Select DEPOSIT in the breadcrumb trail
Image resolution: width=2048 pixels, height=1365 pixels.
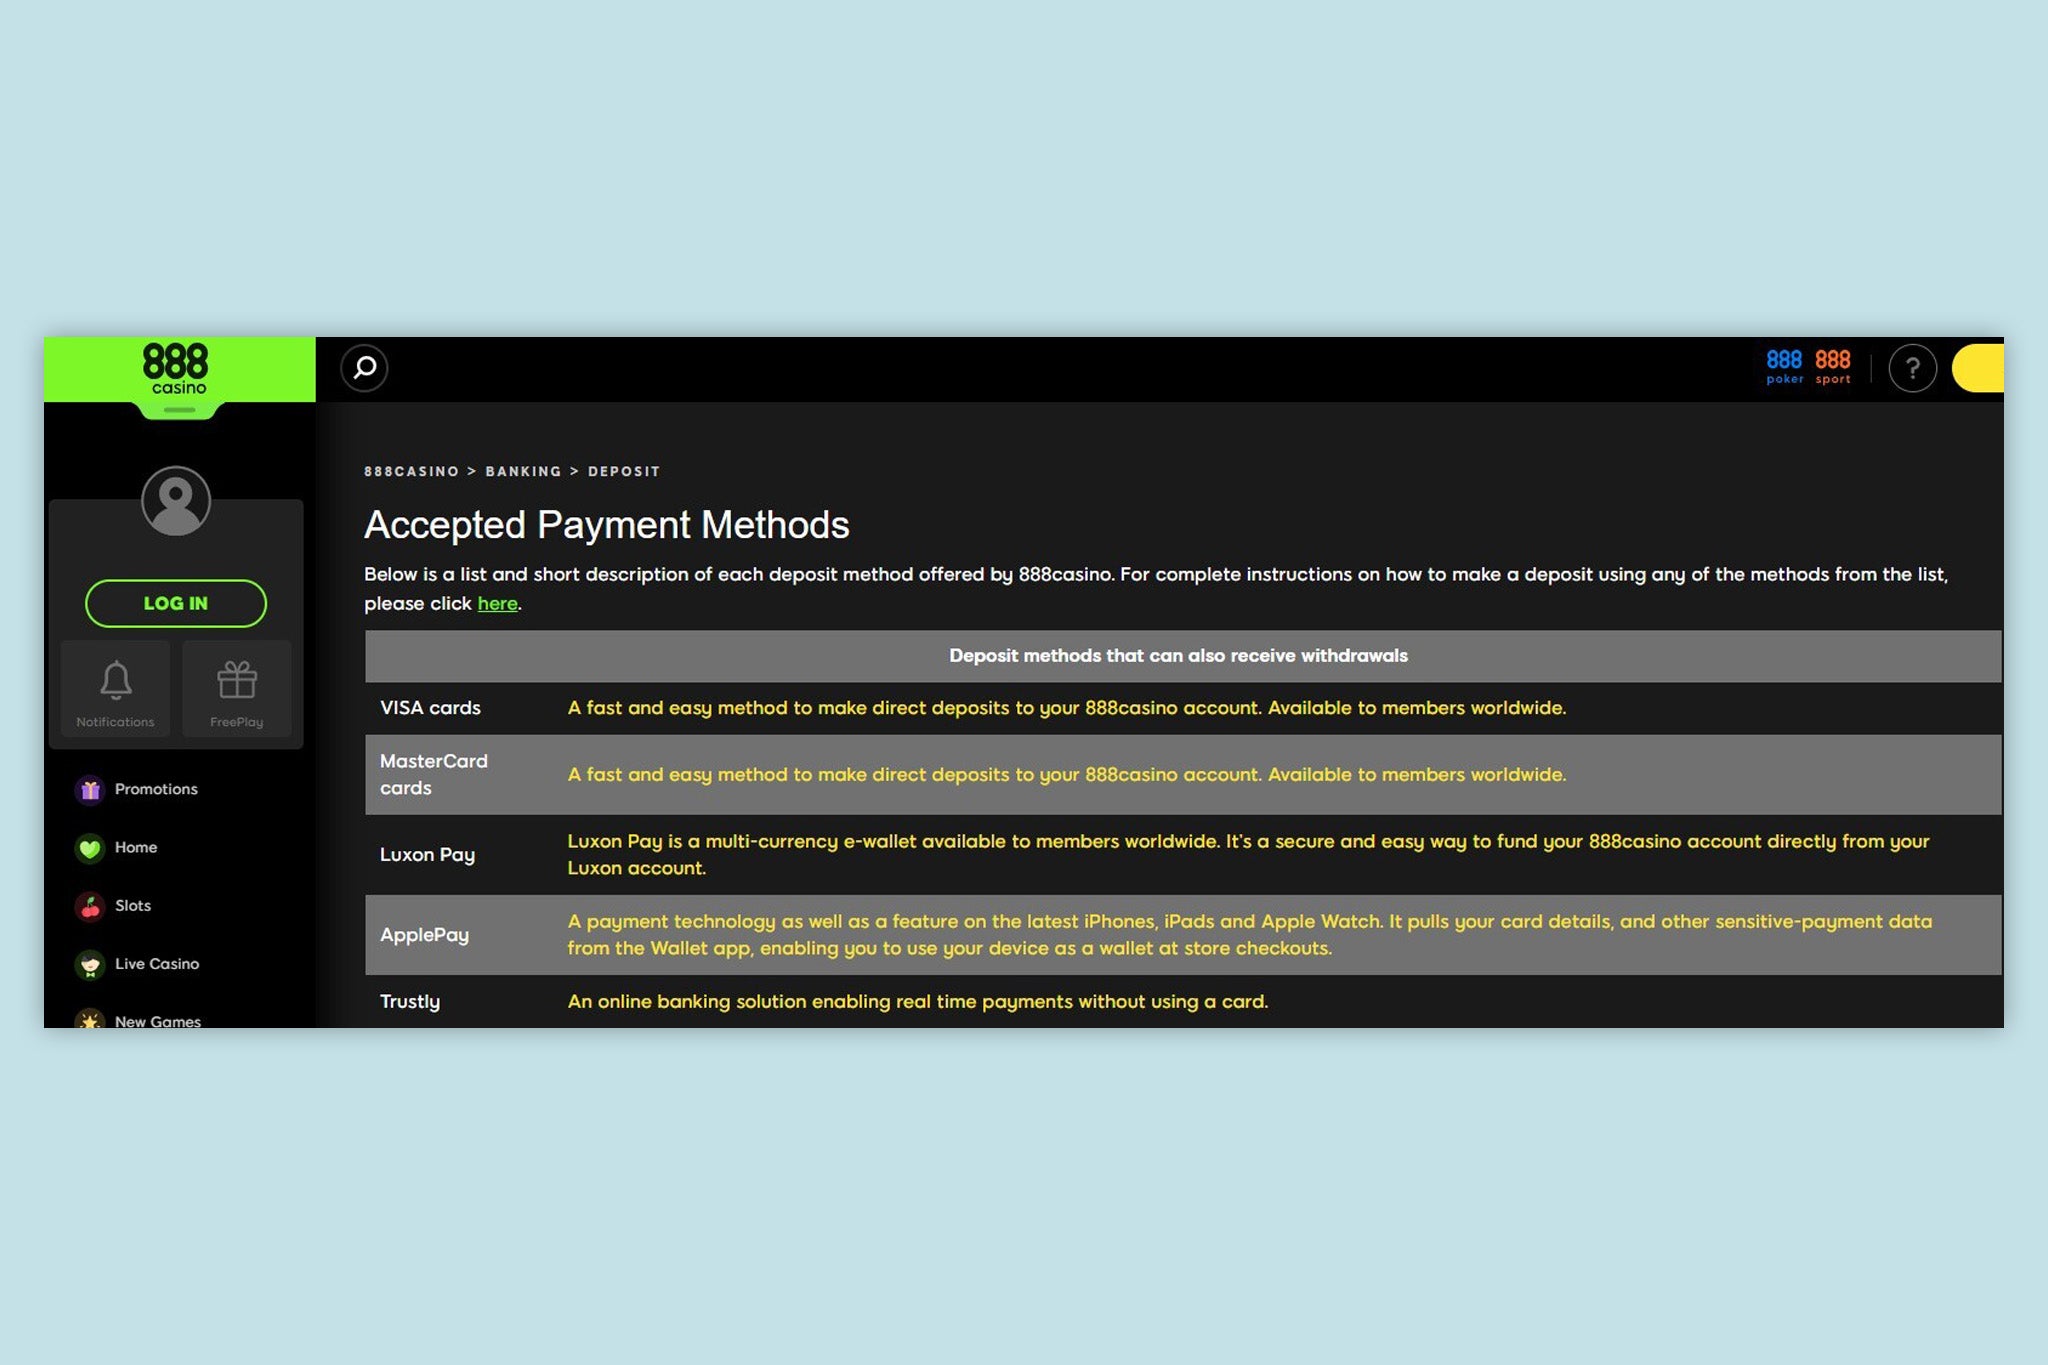pos(624,471)
